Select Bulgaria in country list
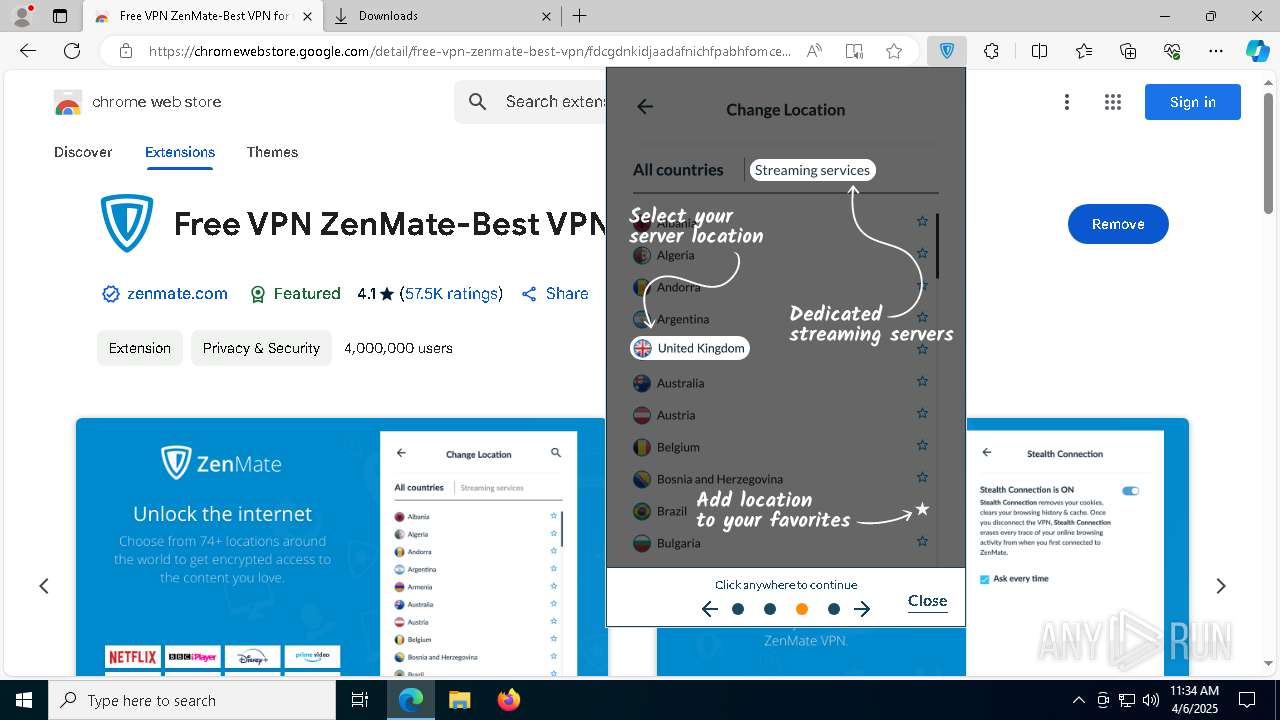This screenshot has width=1280, height=720. pos(666,543)
